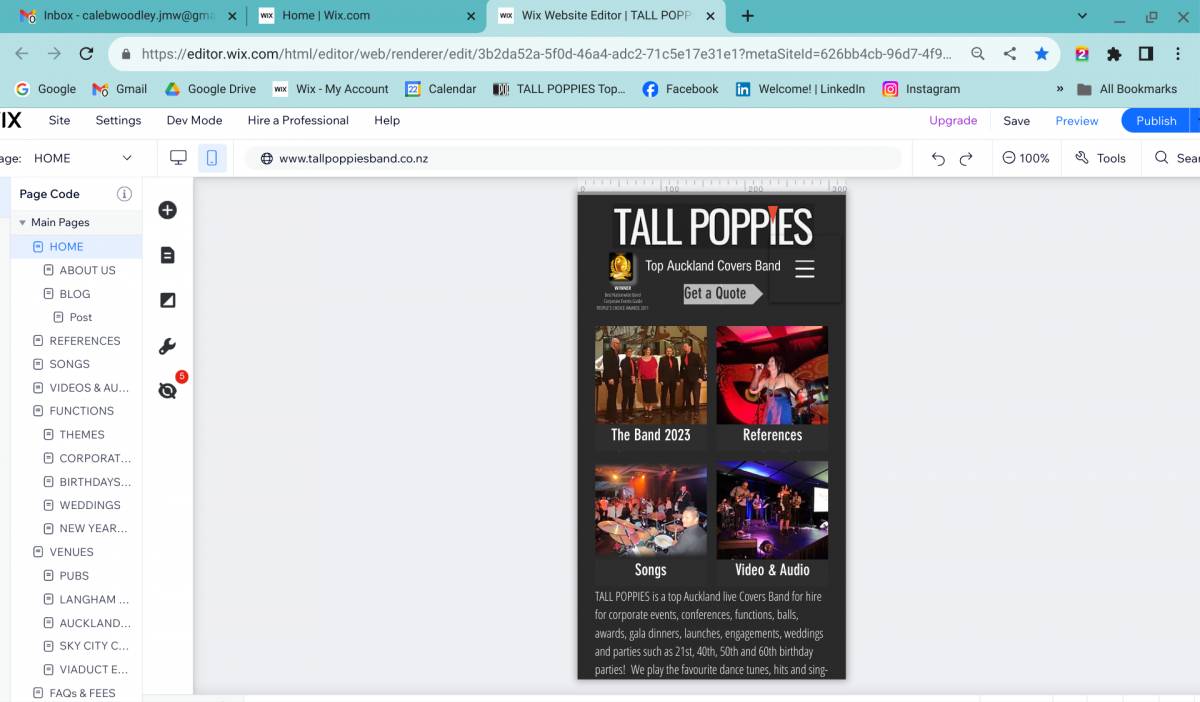Click the browser share icon in address bar

[x=1010, y=54]
